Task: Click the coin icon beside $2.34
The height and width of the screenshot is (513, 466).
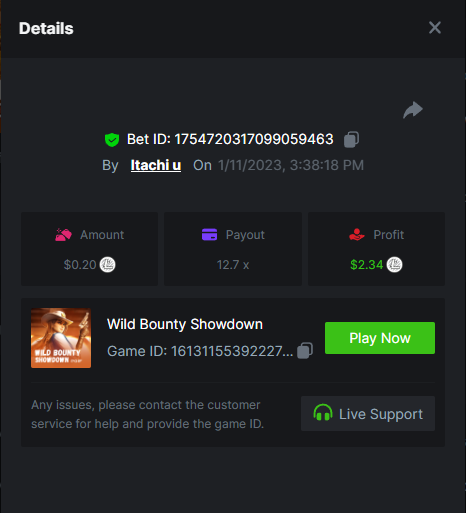Action: pos(394,265)
